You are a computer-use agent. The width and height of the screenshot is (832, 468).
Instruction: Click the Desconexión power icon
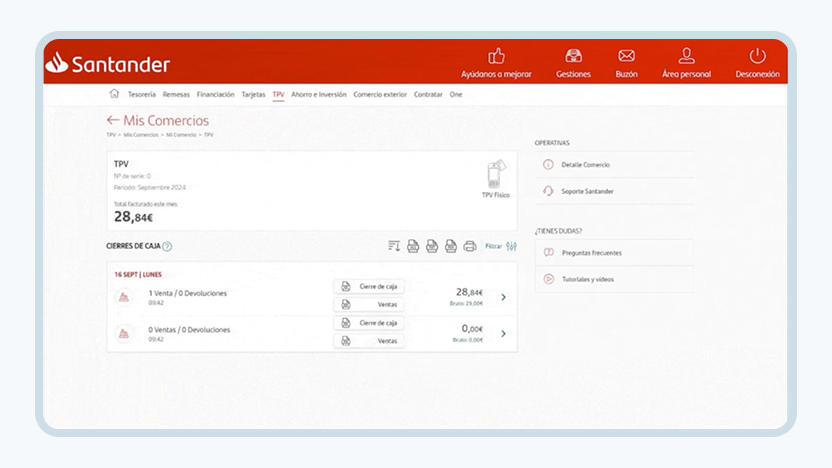pos(757,56)
